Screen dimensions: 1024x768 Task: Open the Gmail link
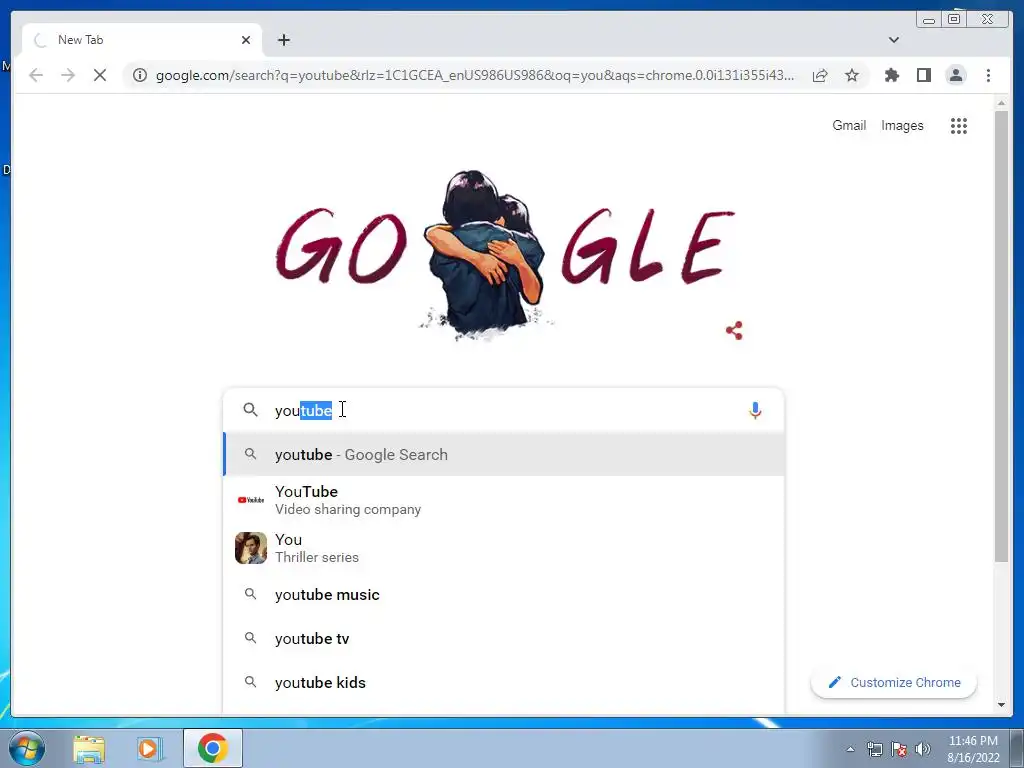[x=848, y=125]
